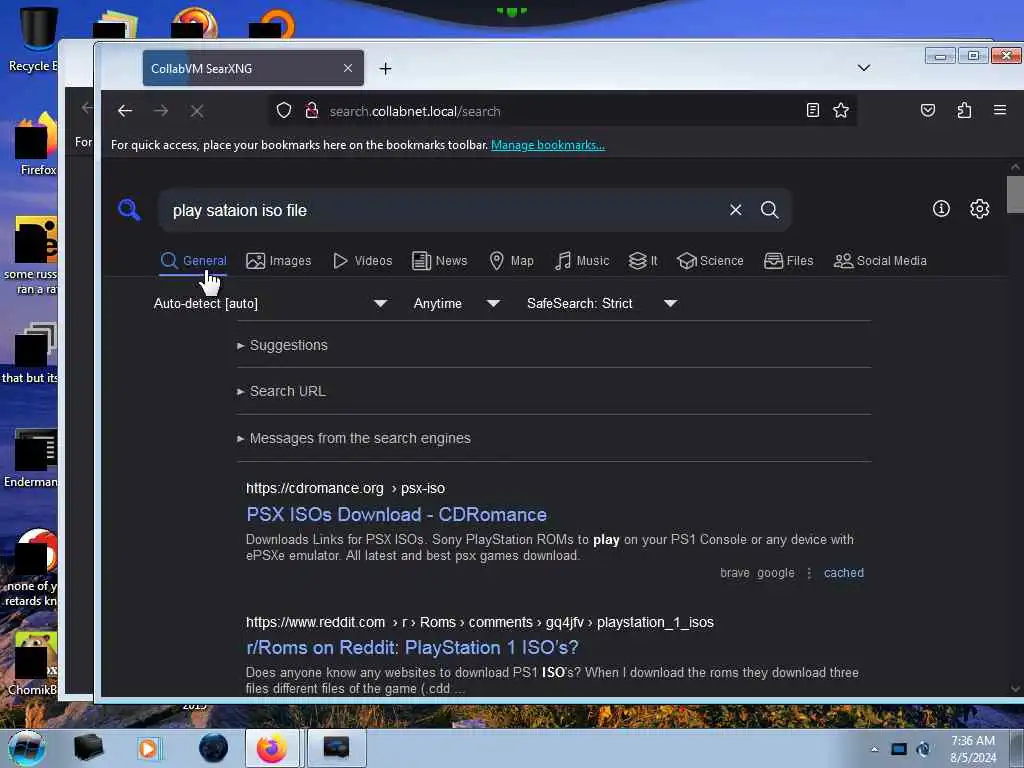1024x768 pixels.
Task: Open the list all tabs chevron
Action: pos(863,68)
